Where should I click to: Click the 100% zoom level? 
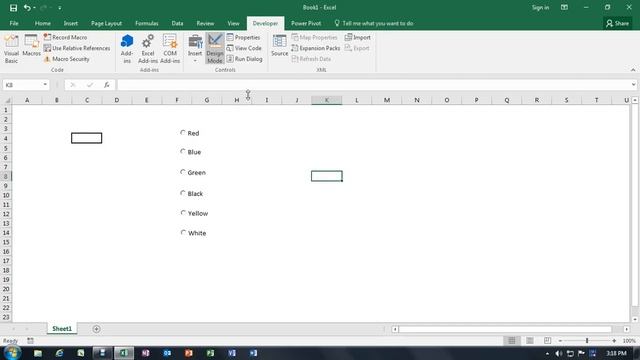coord(629,340)
